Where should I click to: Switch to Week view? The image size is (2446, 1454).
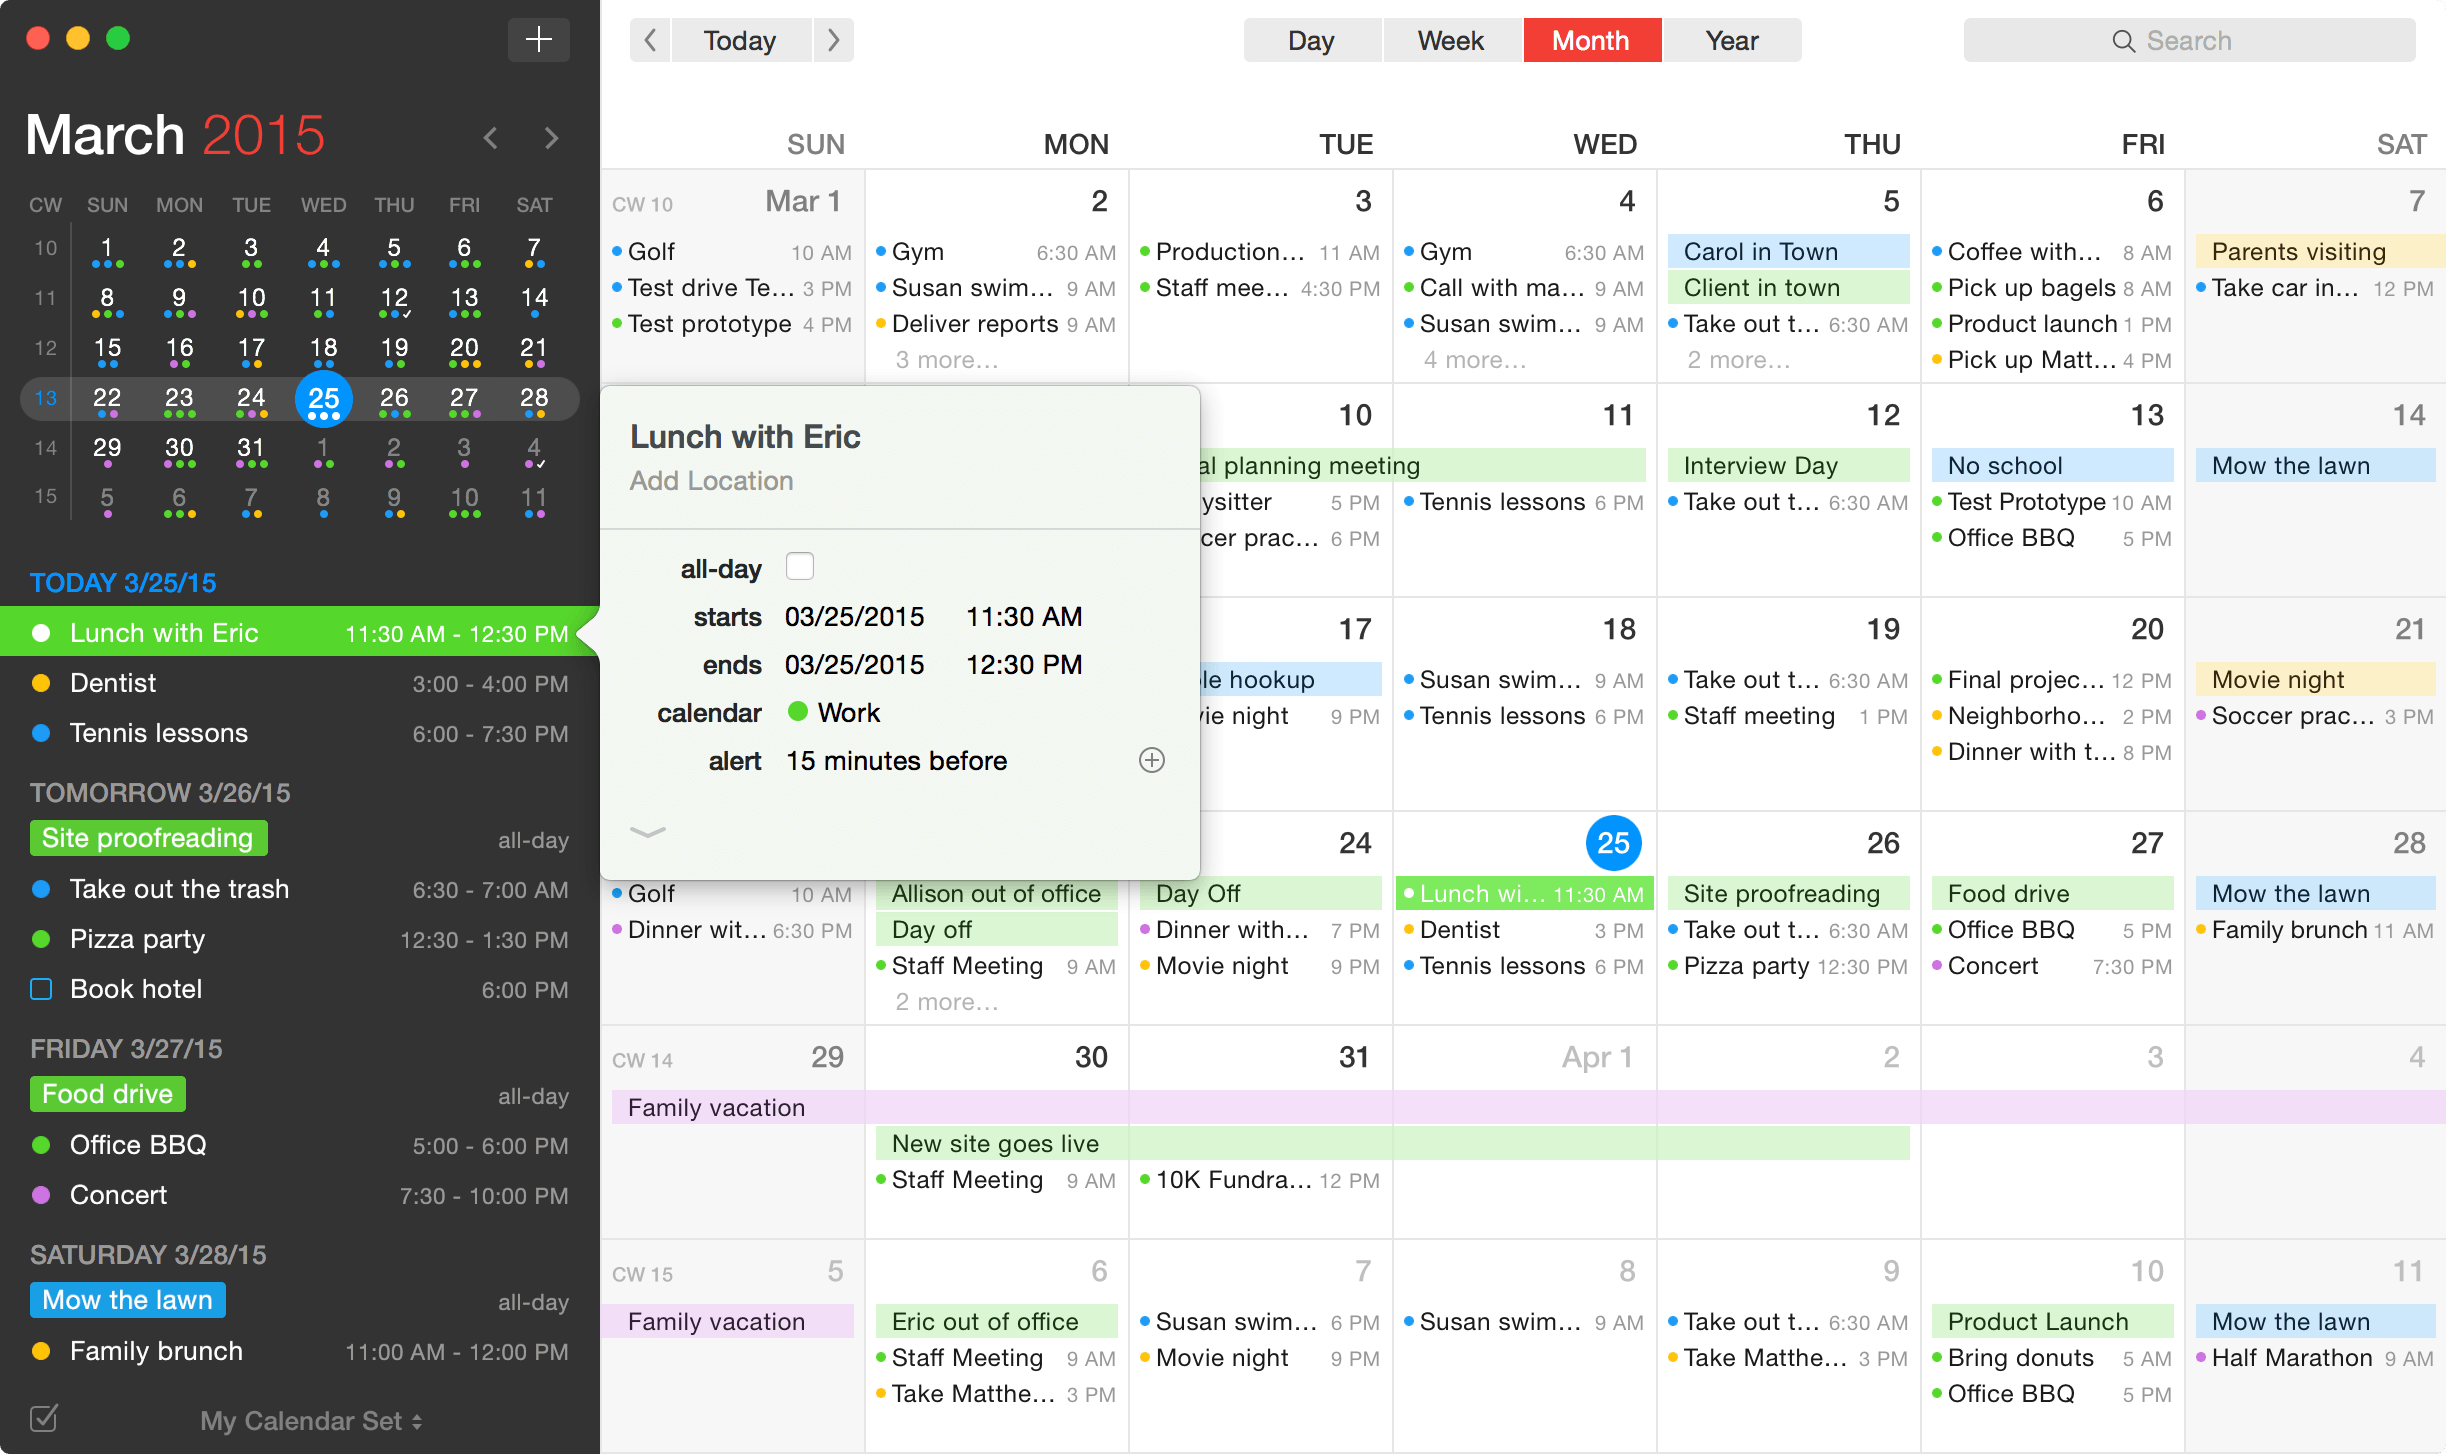[x=1449, y=40]
